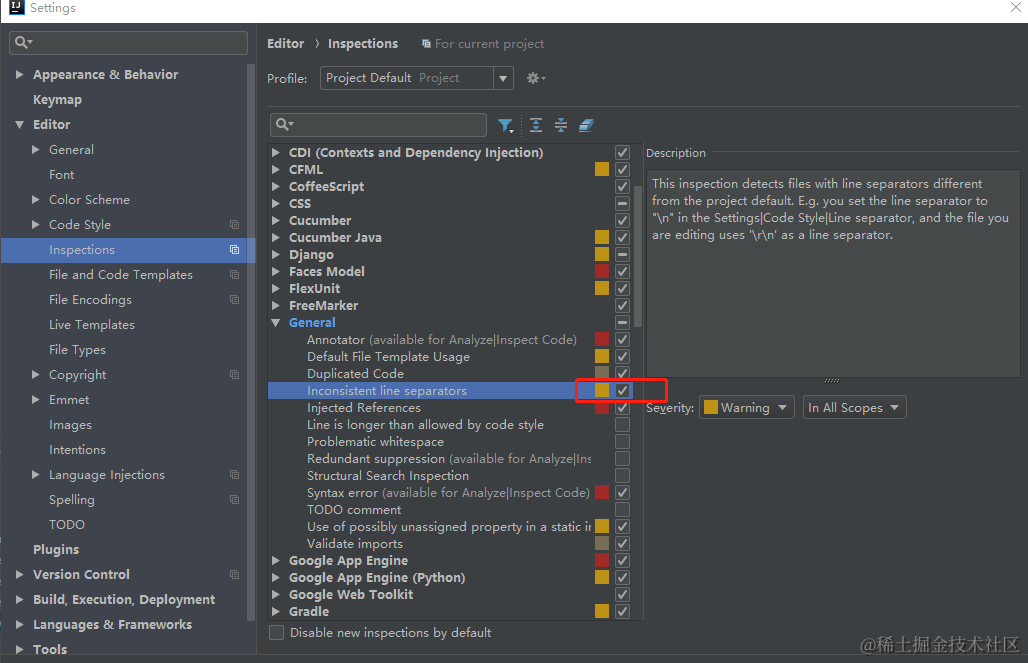Screen dimensions: 1028x663
Task: Select the Google Web Toolkit group
Action: click(x=351, y=594)
